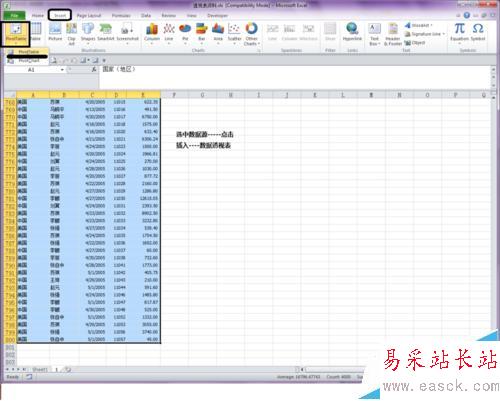Click the Ready status bar text
Image resolution: width=500 pixels, height=401 pixels.
pyautogui.click(x=12, y=377)
